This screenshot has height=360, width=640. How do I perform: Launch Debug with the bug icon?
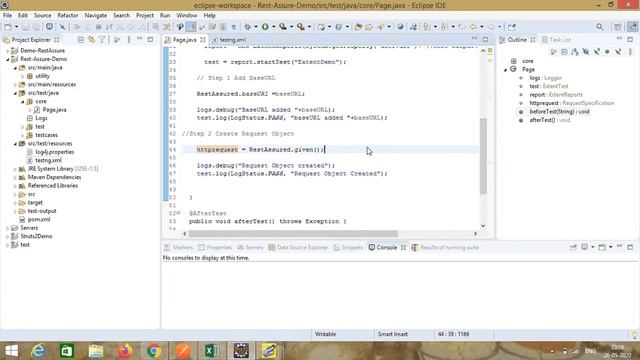[x=247, y=27]
